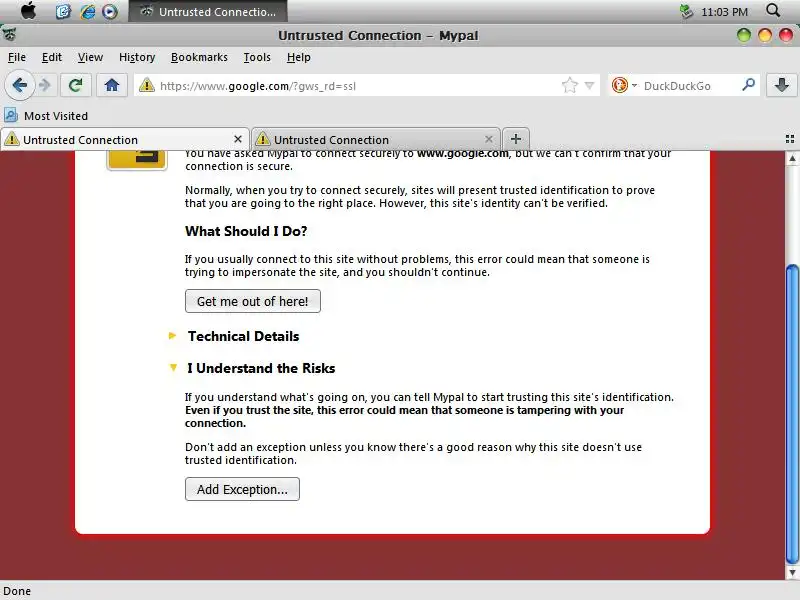Image resolution: width=800 pixels, height=600 pixels.
Task: Click the orange window button
Action: point(765,35)
